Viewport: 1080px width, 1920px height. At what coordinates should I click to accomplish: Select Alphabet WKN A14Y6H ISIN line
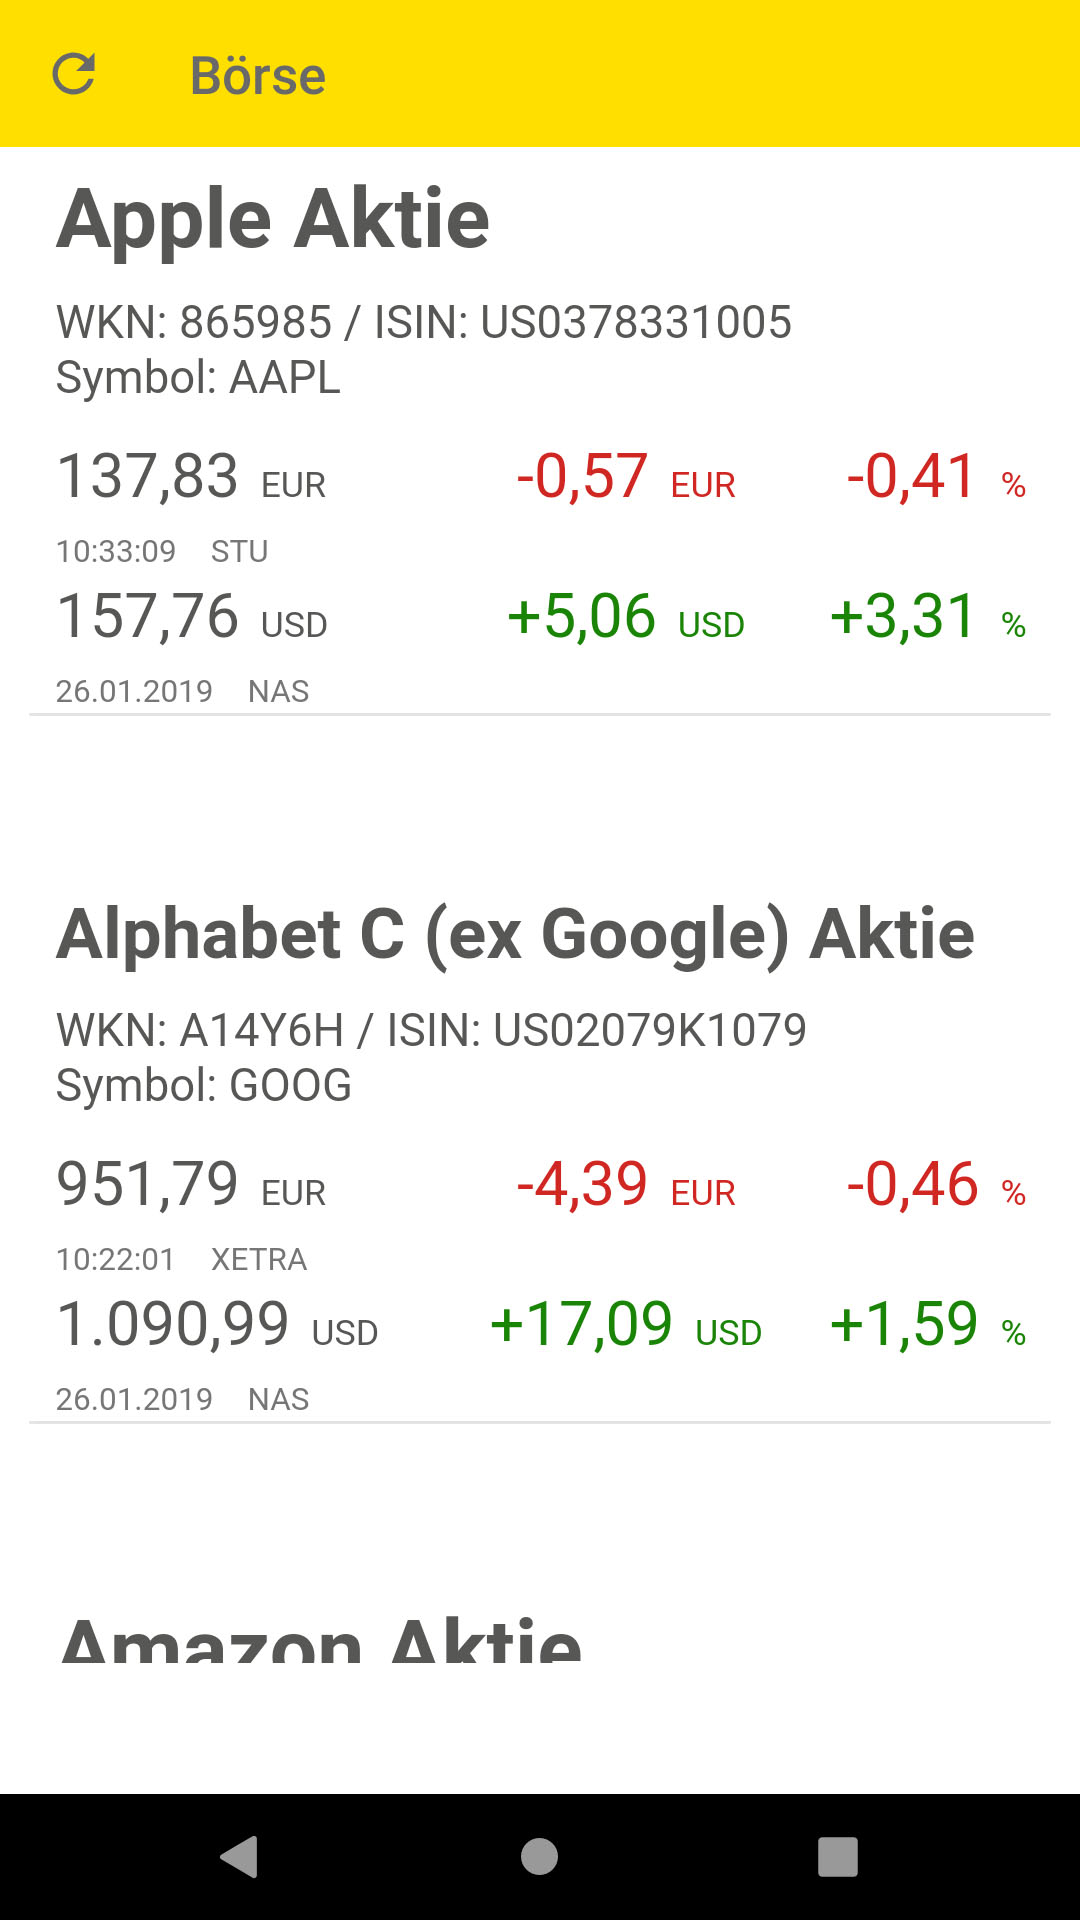430,1030
